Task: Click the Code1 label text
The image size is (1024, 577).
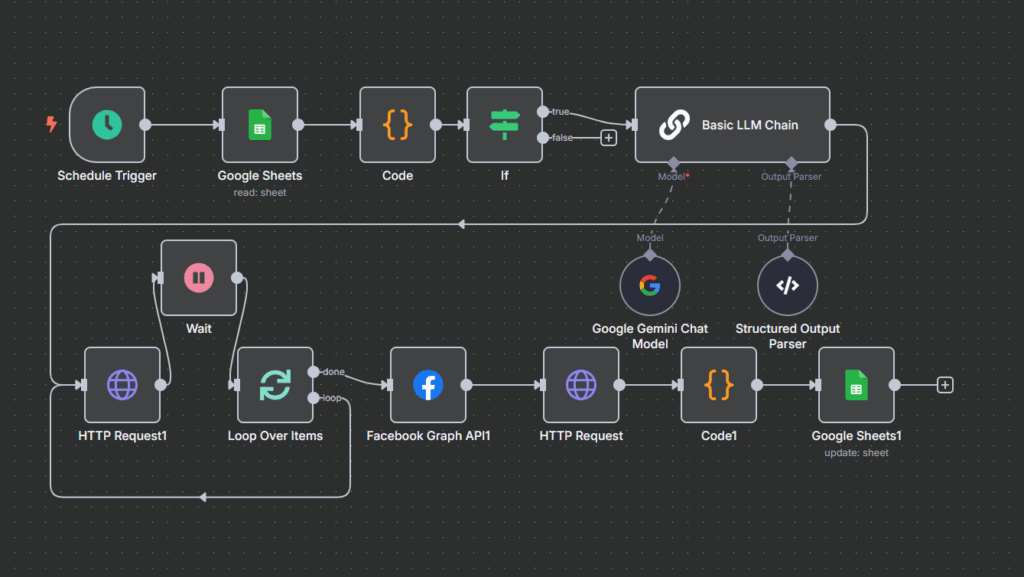Action: coord(719,435)
